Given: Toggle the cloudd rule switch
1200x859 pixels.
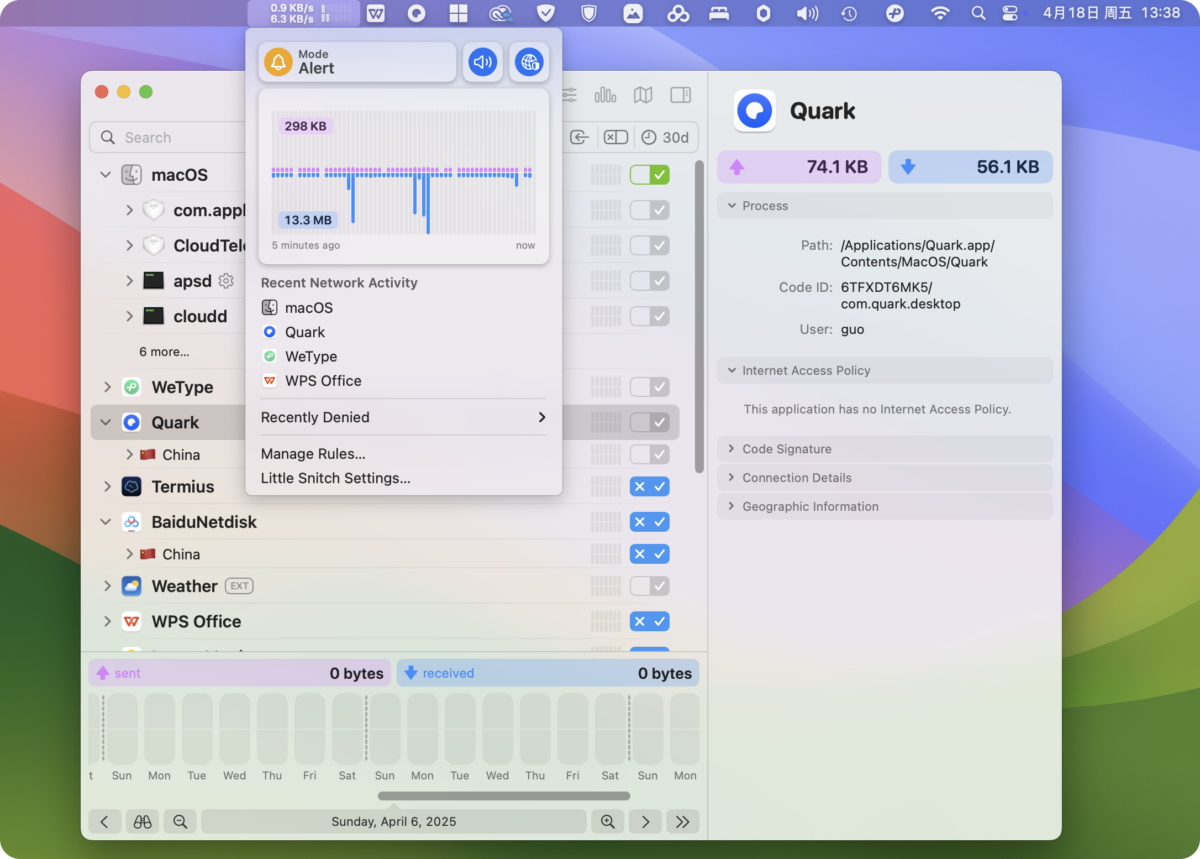Looking at the screenshot, I should point(649,316).
